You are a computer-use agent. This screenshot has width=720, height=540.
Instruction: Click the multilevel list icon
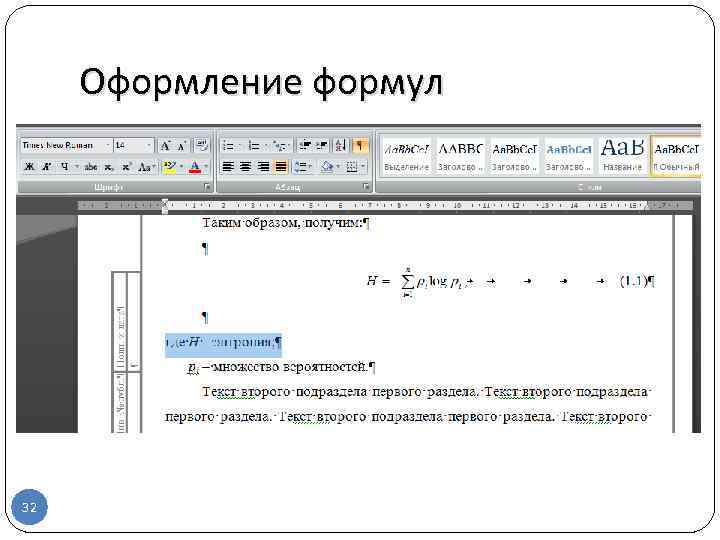pos(280,146)
